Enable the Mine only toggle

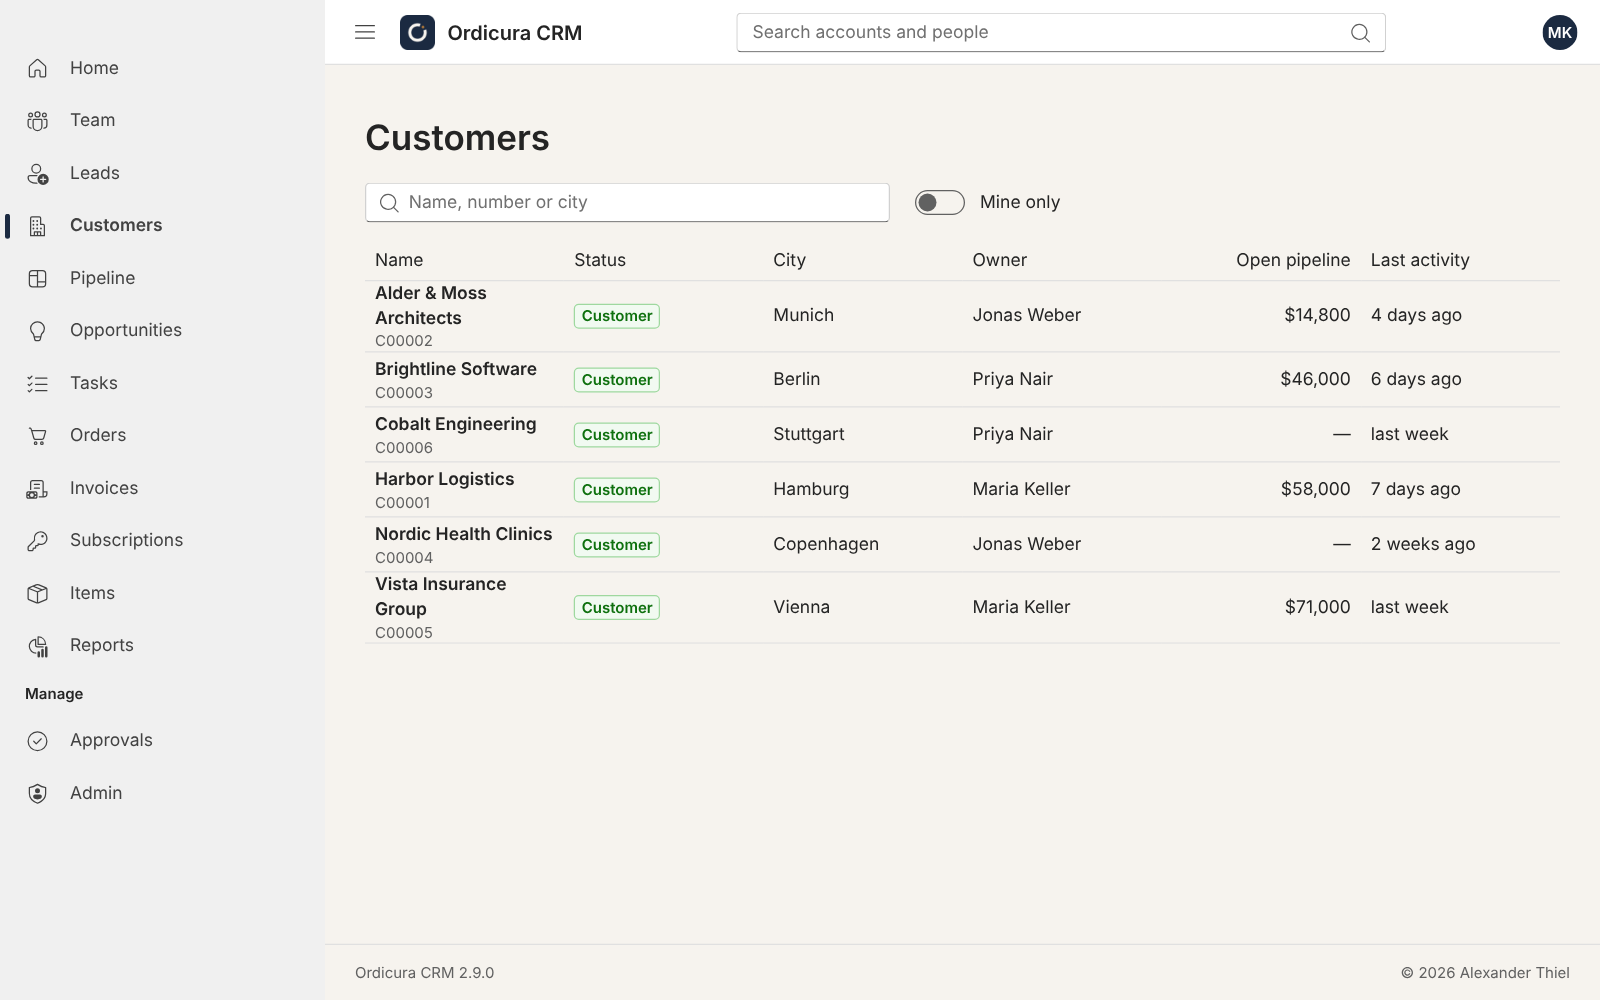coord(940,203)
